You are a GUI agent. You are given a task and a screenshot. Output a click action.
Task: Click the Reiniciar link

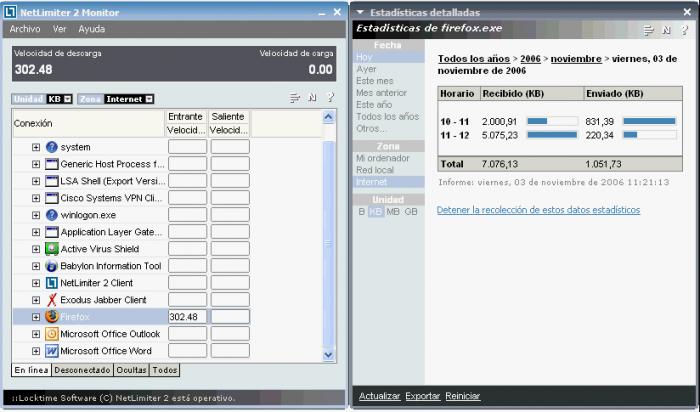click(x=462, y=396)
